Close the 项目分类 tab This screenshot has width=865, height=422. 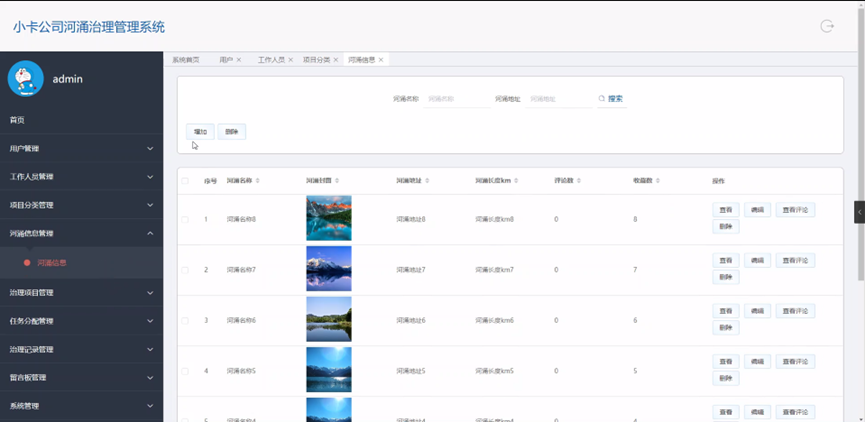click(x=335, y=60)
